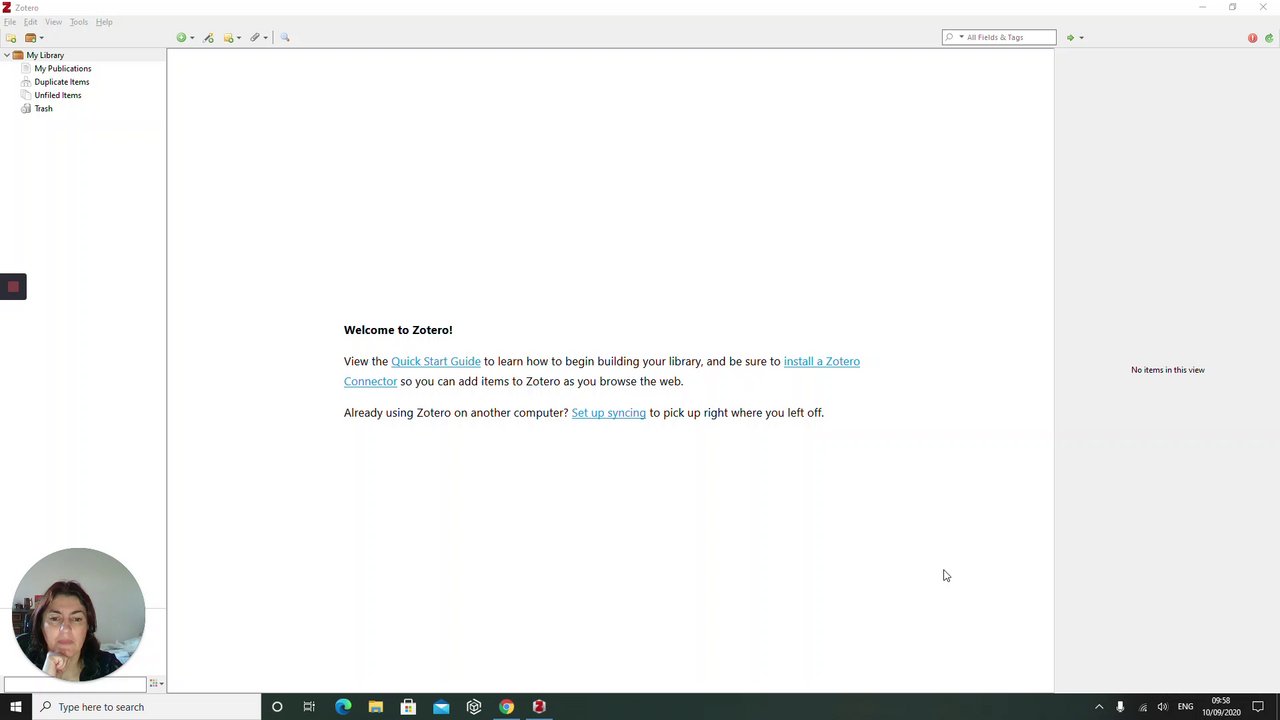Click the New Collection icon
The height and width of the screenshot is (720, 1280).
pos(11,38)
